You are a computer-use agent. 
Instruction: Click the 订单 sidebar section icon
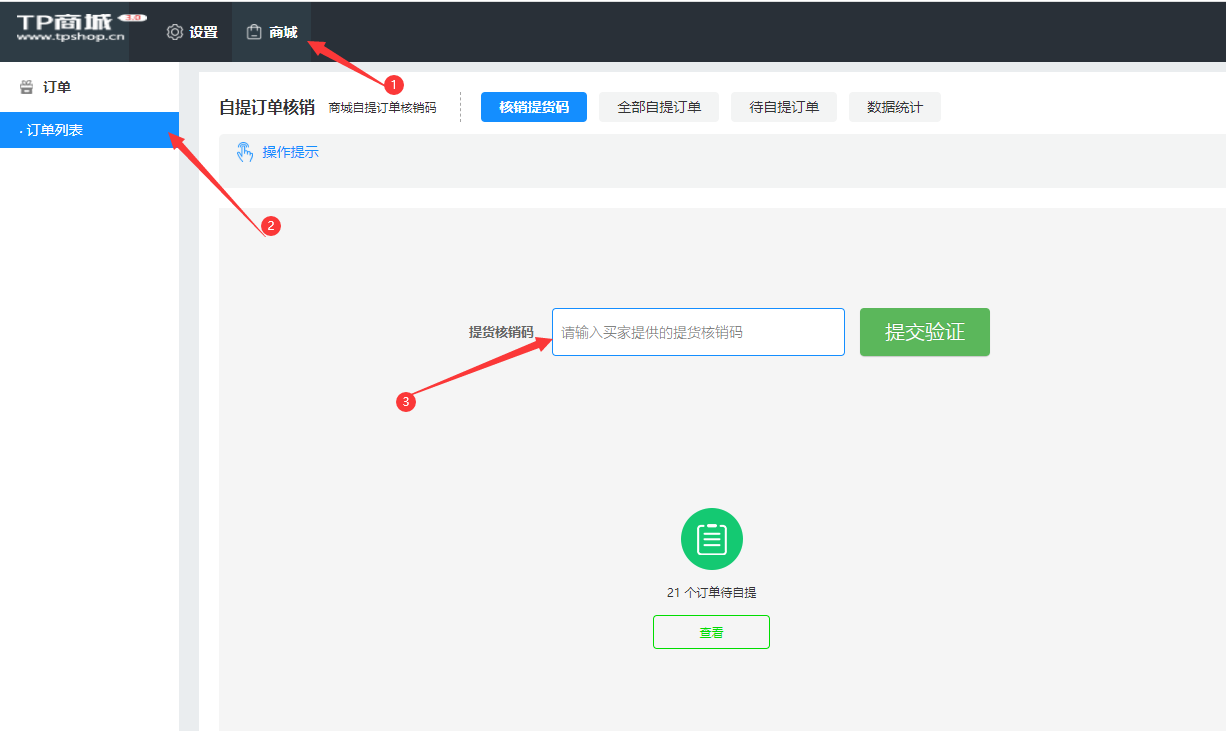[x=27, y=87]
